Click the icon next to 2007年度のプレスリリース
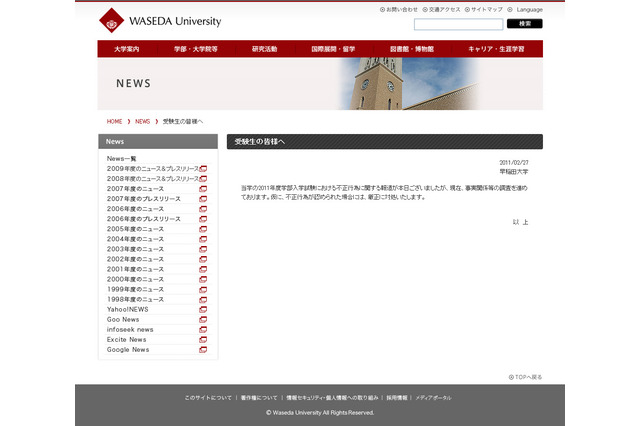The width and height of the screenshot is (640, 426). (x=203, y=199)
